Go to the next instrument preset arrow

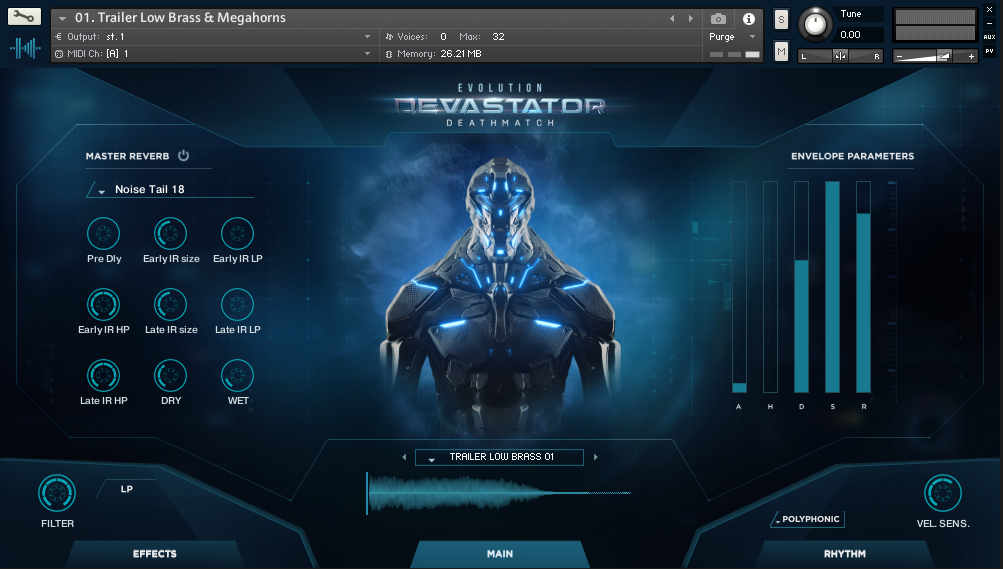[691, 19]
